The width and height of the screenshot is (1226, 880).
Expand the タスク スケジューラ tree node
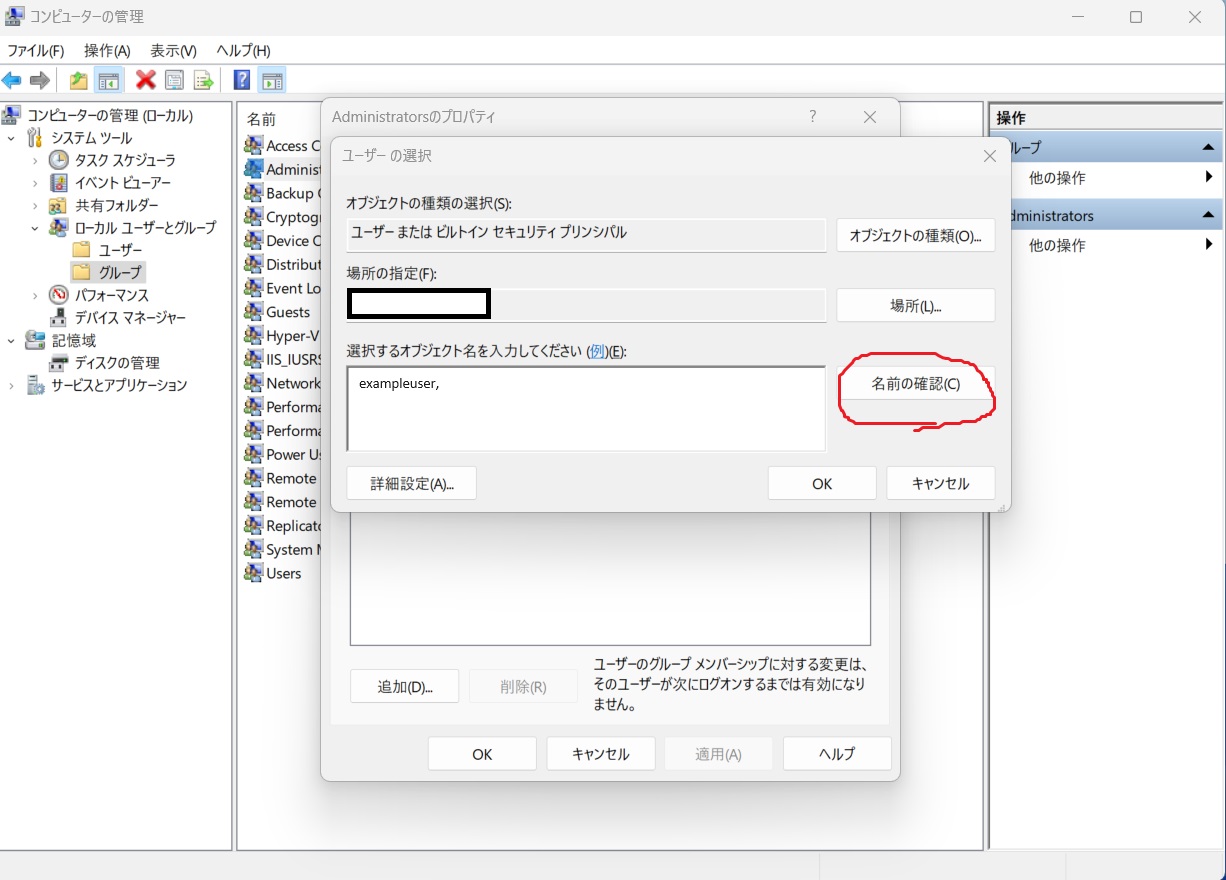point(35,160)
